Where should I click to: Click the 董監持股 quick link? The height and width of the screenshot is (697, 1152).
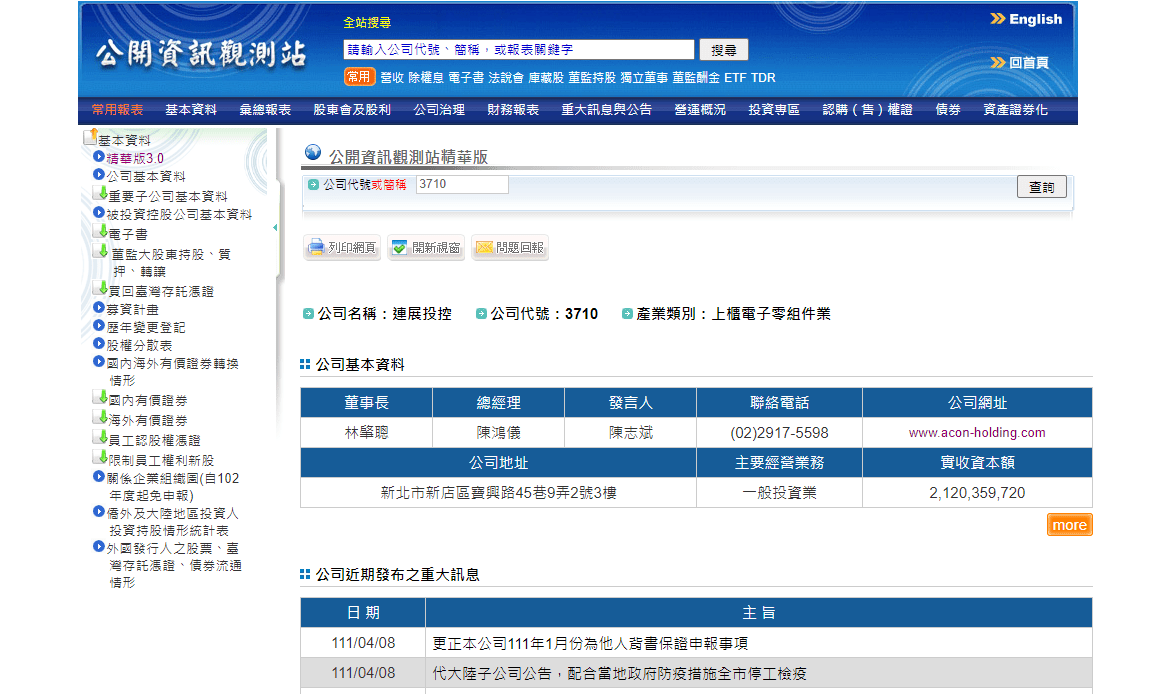tap(592, 78)
